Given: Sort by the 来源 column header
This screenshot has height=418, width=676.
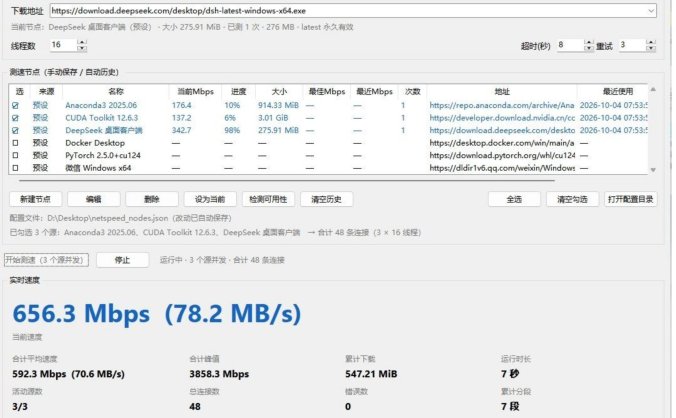Looking at the screenshot, I should coord(47,91).
